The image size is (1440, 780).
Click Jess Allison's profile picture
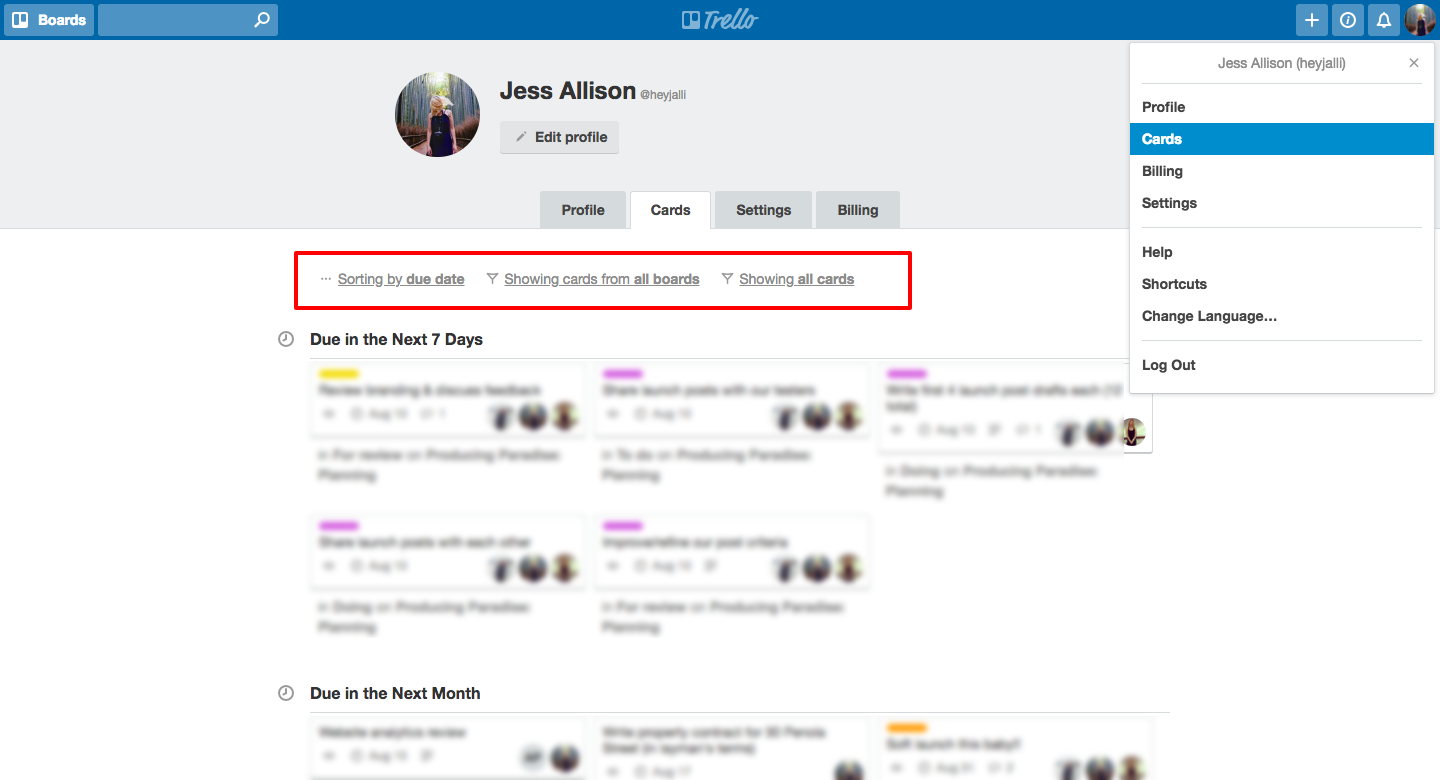tap(437, 114)
